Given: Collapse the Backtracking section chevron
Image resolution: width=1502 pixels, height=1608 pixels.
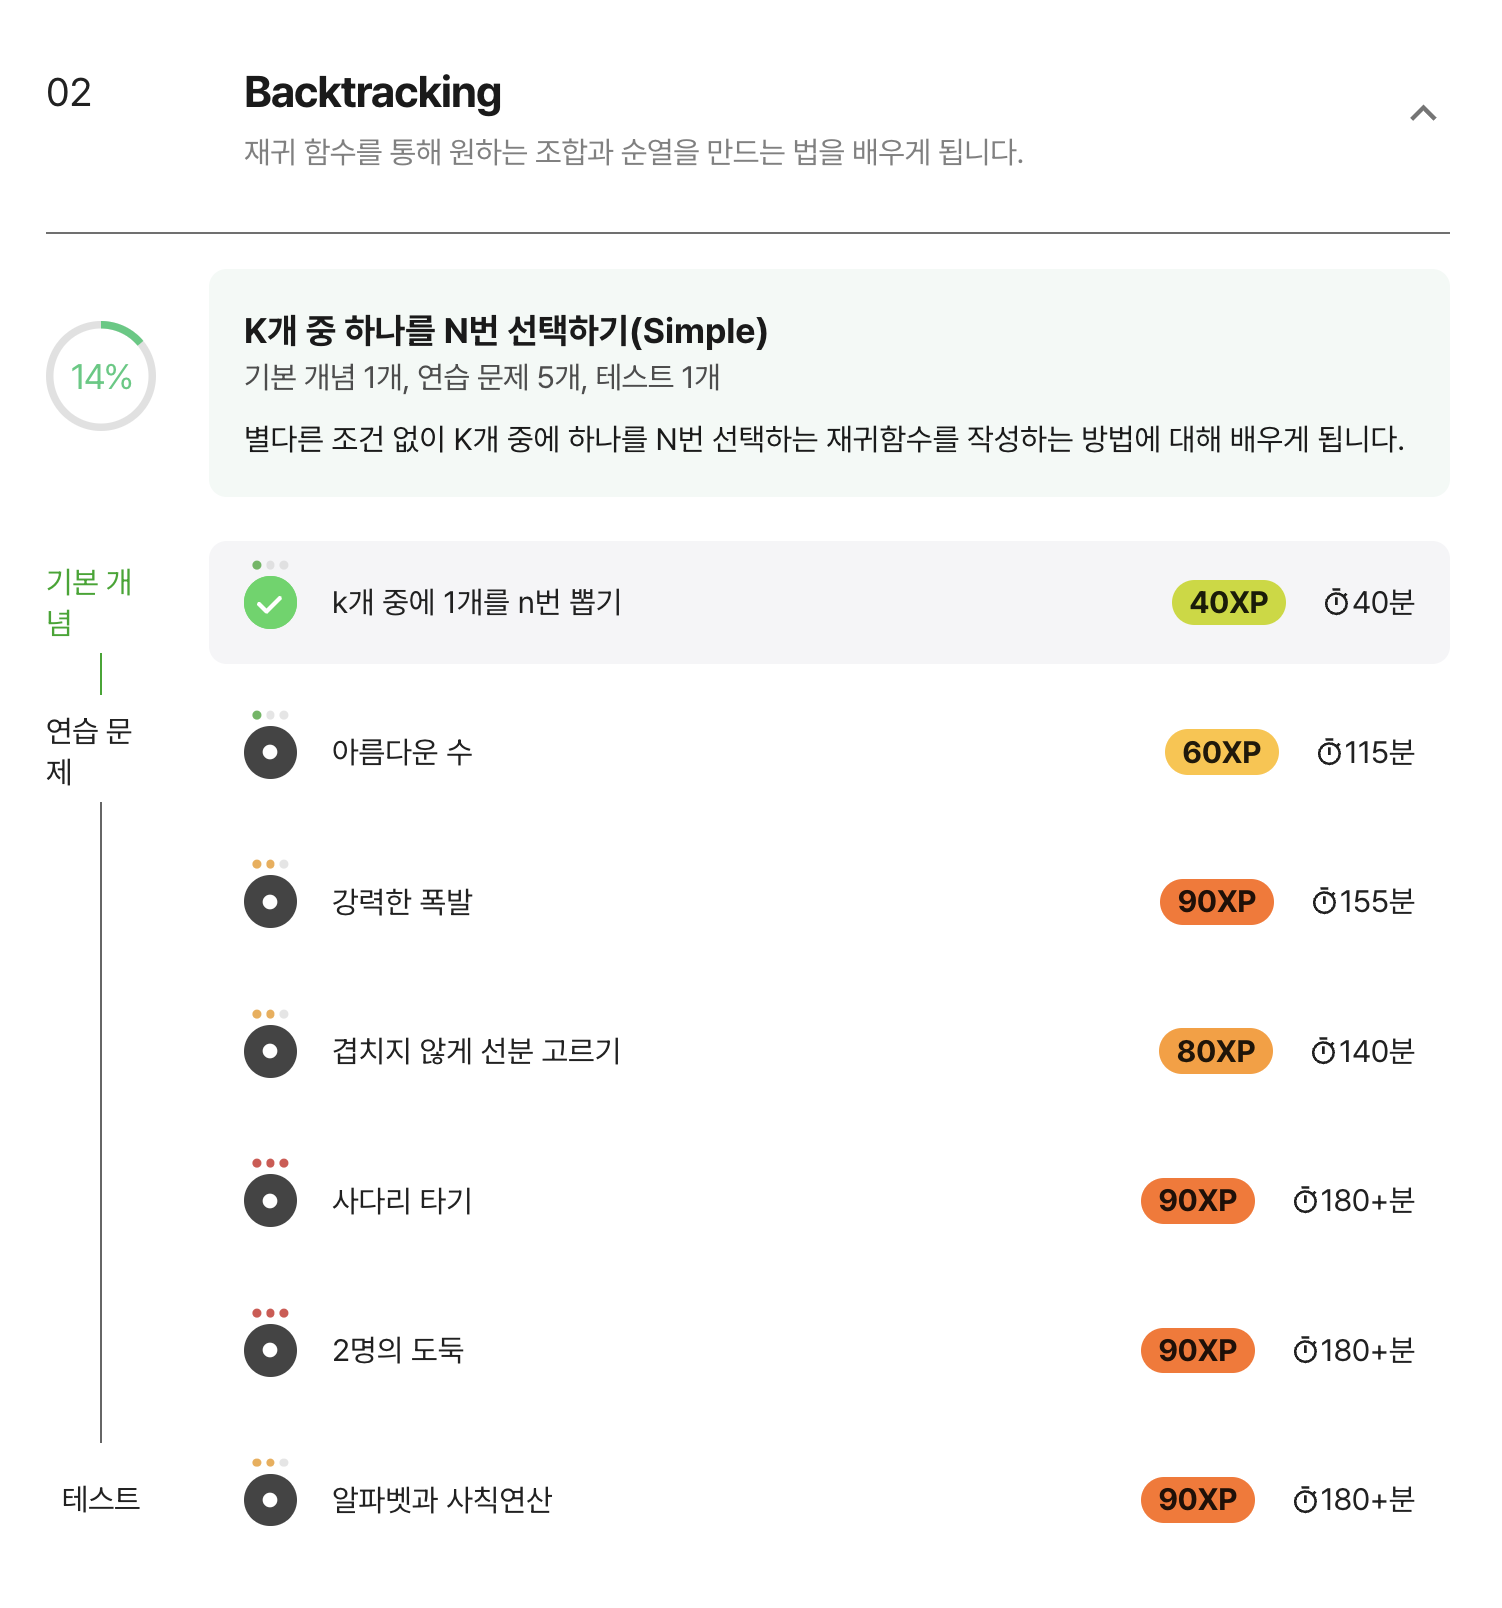Looking at the screenshot, I should click(x=1423, y=113).
